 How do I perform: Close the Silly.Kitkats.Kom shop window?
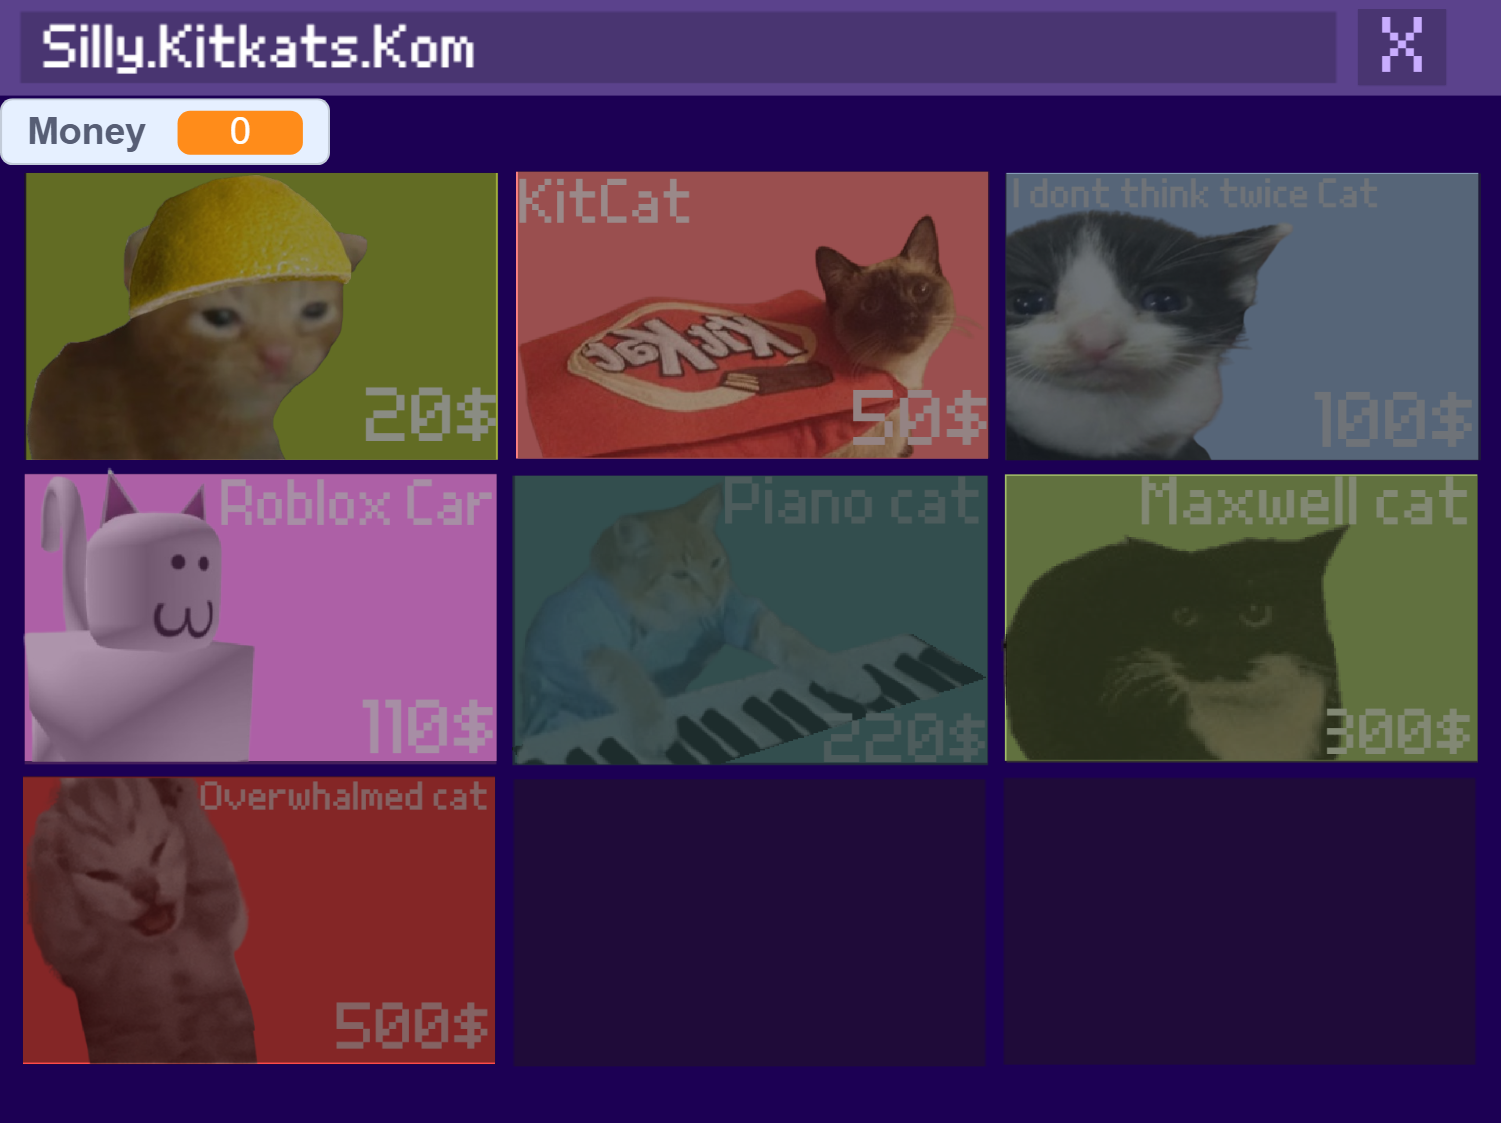1401,47
